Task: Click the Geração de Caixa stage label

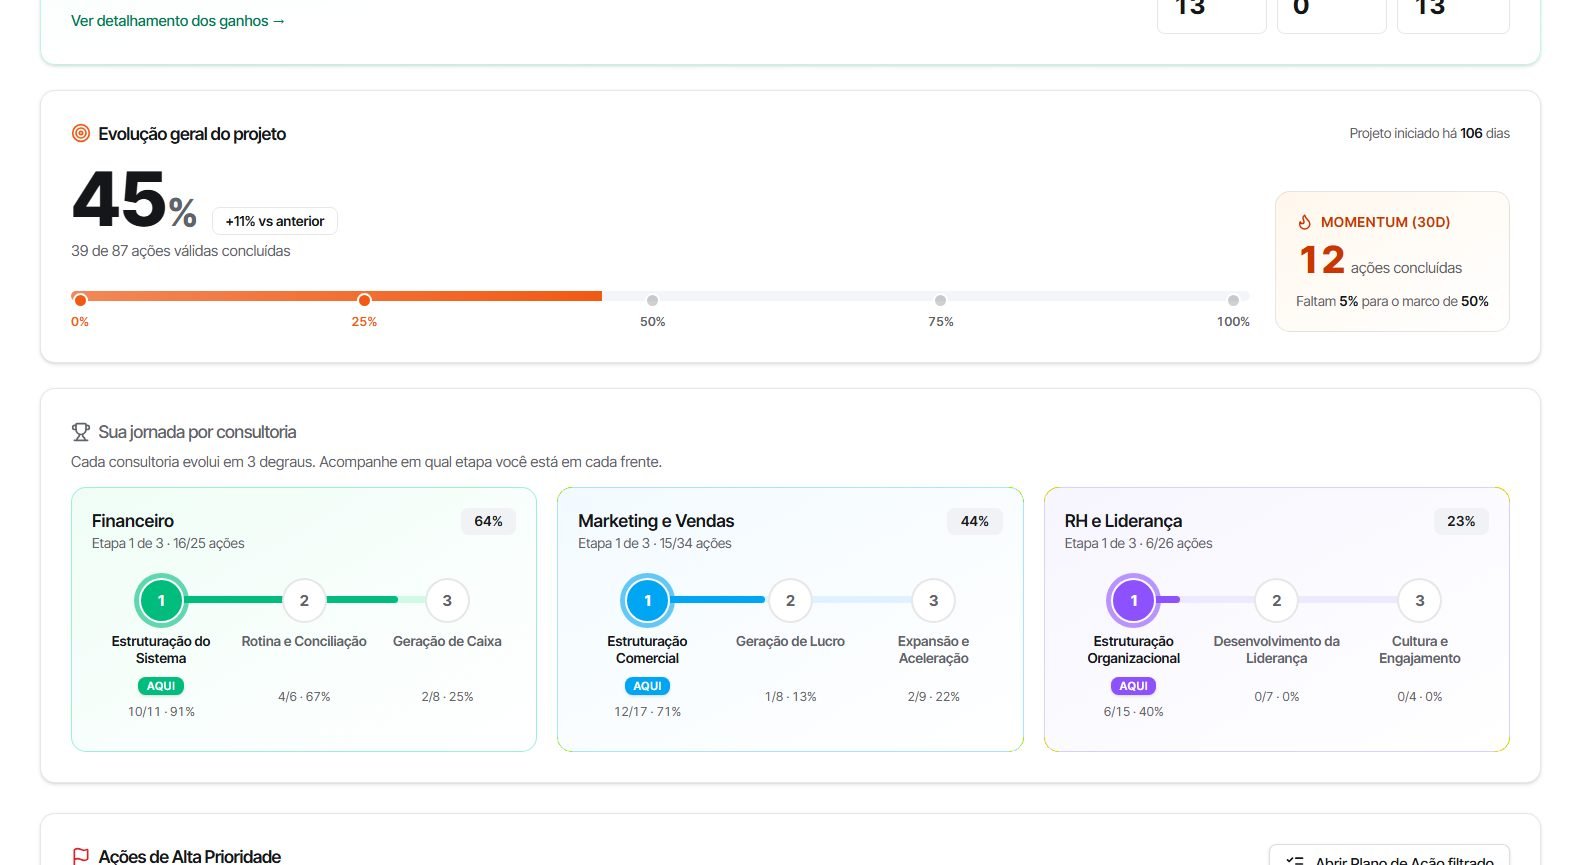Action: (x=447, y=641)
